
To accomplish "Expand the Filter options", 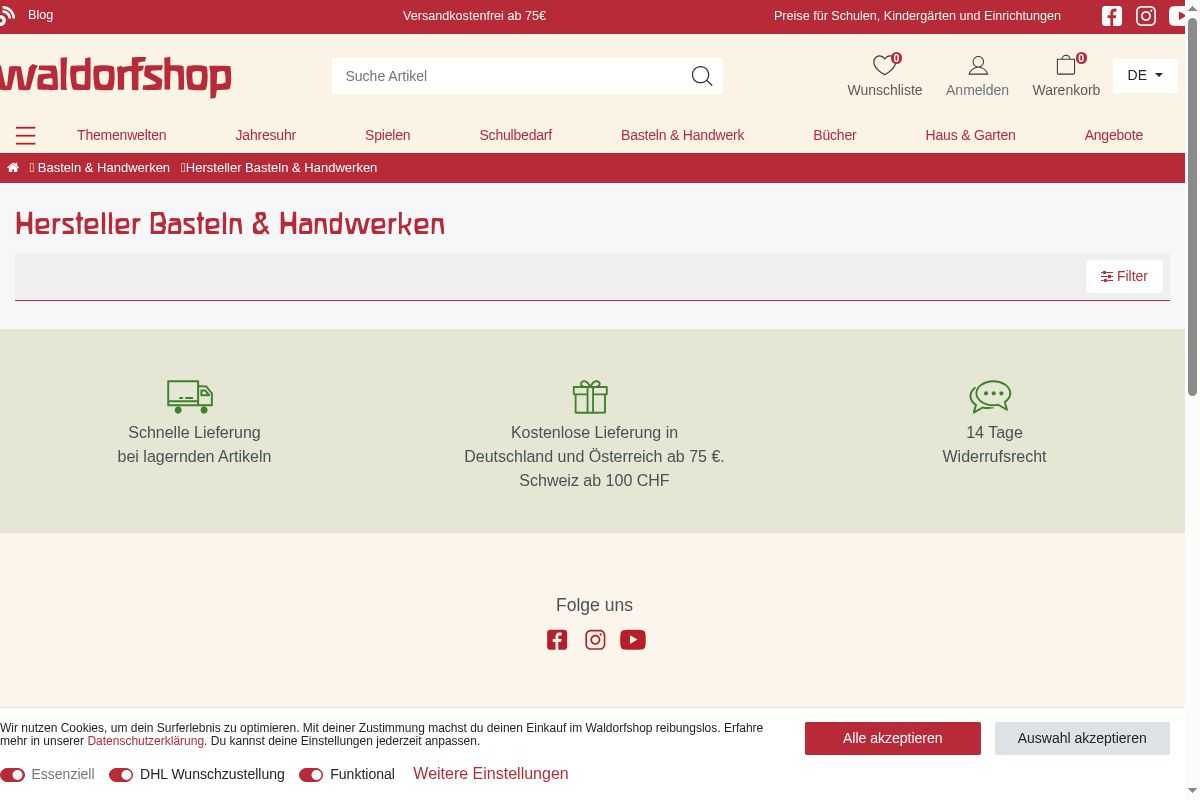I will coord(1124,276).
